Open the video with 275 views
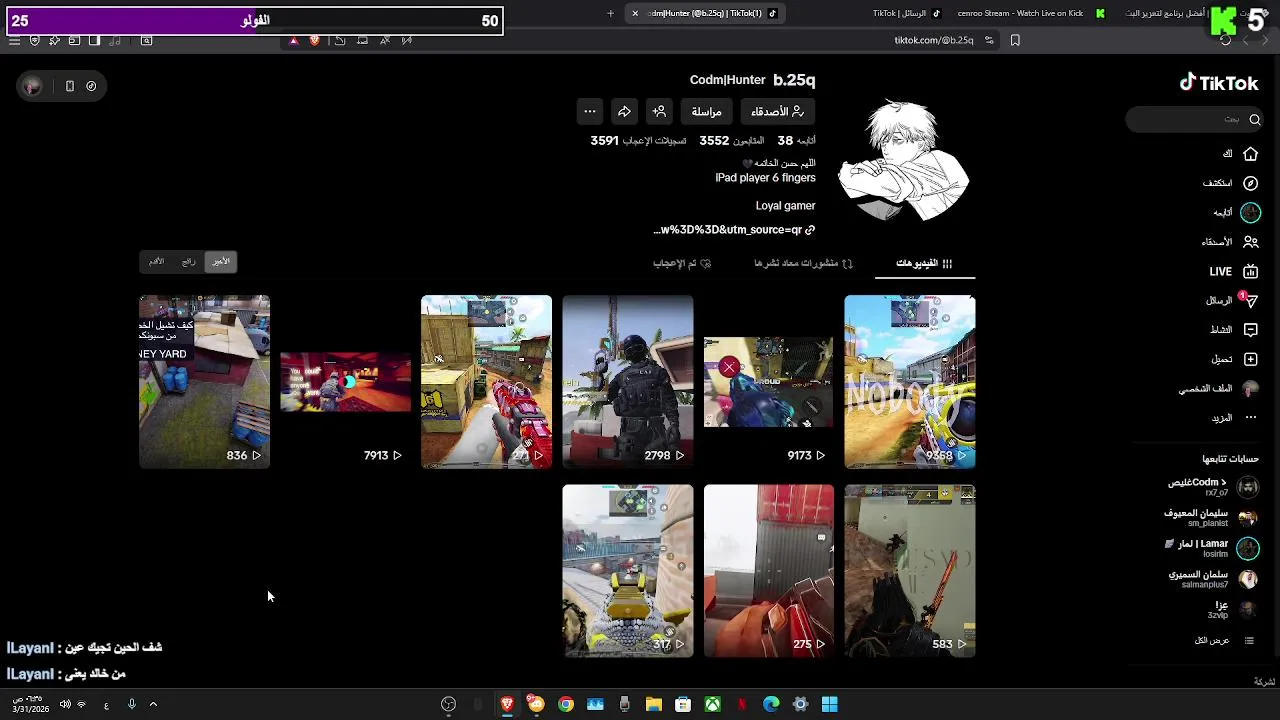The height and width of the screenshot is (720, 1280). click(769, 571)
